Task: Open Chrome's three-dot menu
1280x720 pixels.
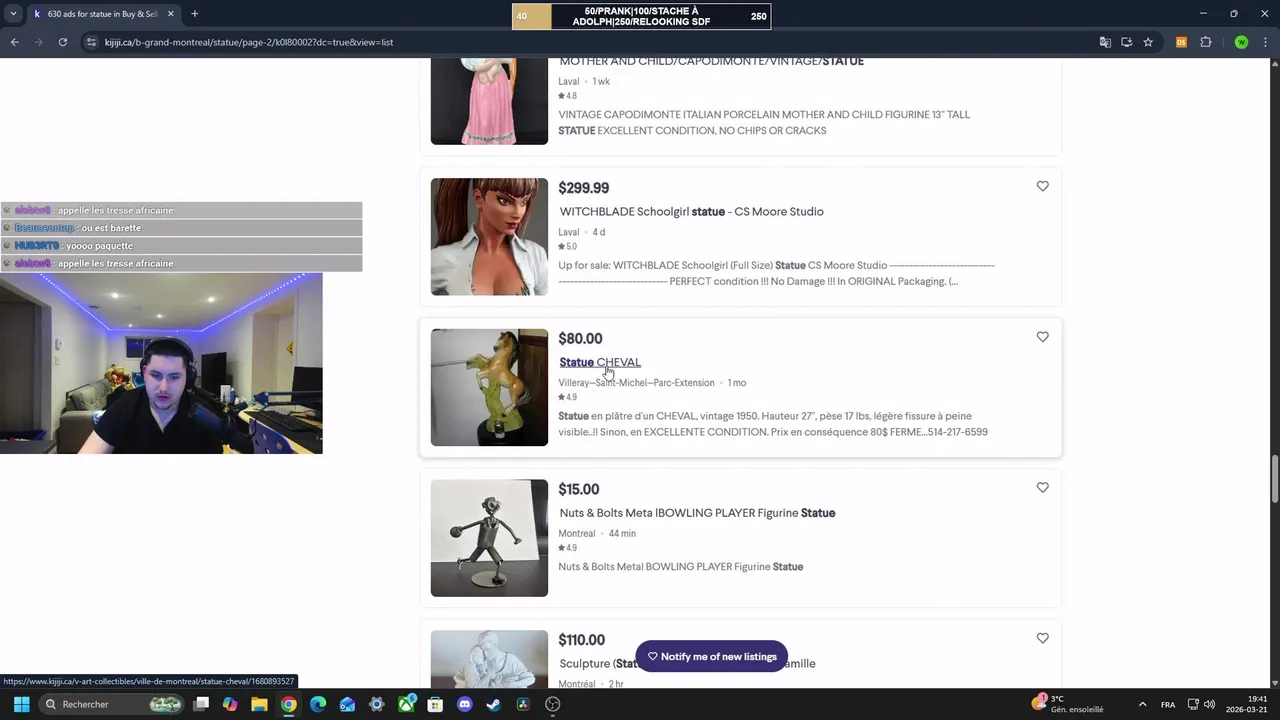Action: click(x=1265, y=42)
